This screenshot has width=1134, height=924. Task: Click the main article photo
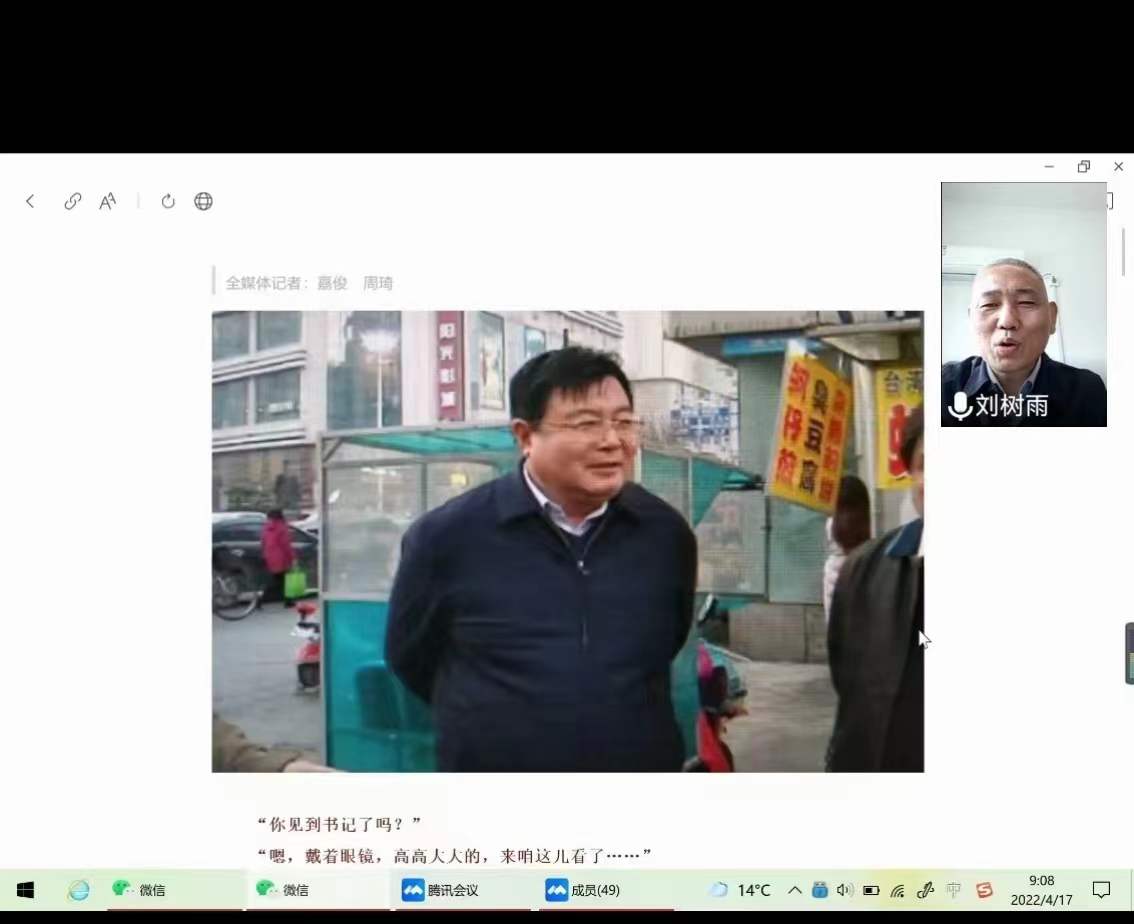(567, 541)
